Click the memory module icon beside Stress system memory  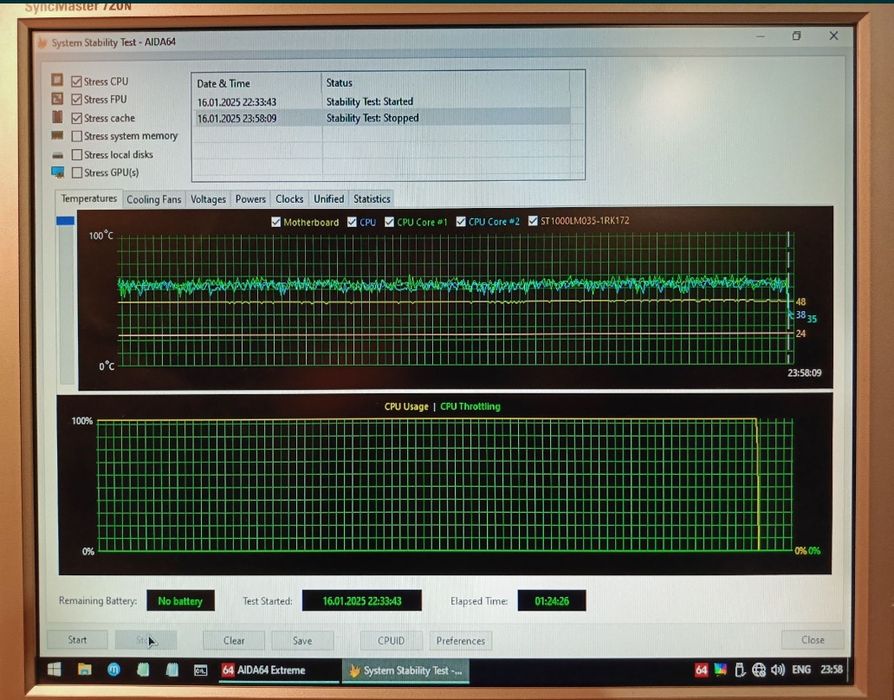(57, 135)
